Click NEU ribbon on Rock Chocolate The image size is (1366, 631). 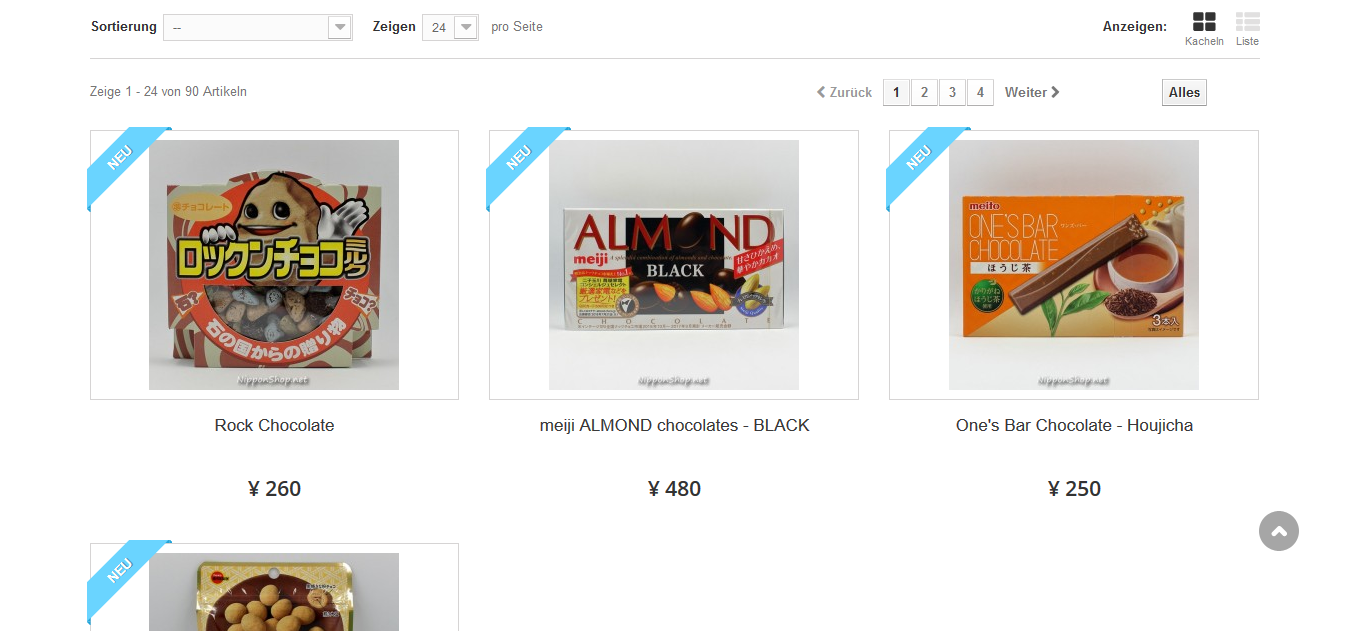(127, 166)
